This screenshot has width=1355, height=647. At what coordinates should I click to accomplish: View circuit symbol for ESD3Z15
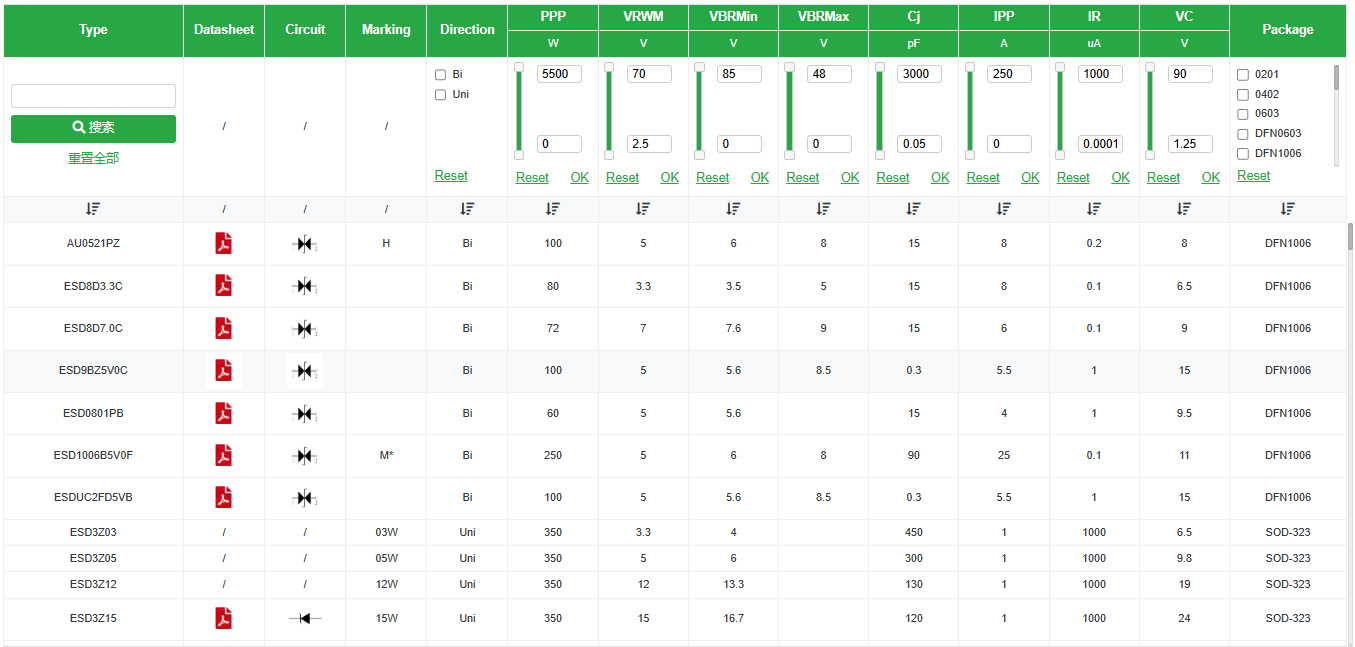coord(305,618)
